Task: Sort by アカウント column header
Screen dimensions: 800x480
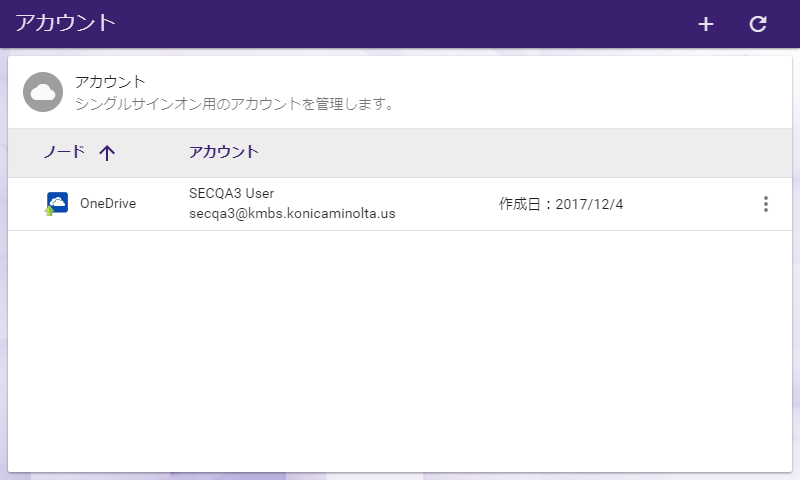Action: (224, 152)
